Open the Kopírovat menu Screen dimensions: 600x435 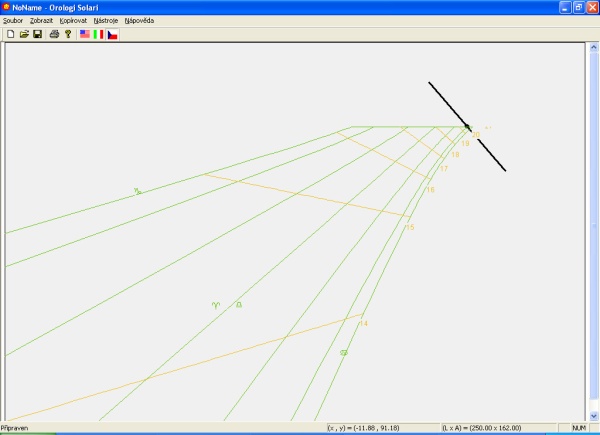pyautogui.click(x=73, y=20)
